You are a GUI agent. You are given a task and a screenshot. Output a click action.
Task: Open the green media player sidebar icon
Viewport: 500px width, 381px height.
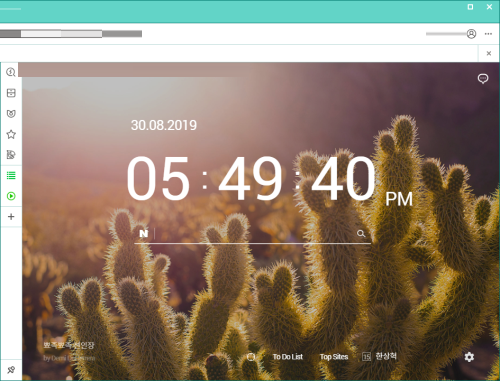(x=11, y=196)
